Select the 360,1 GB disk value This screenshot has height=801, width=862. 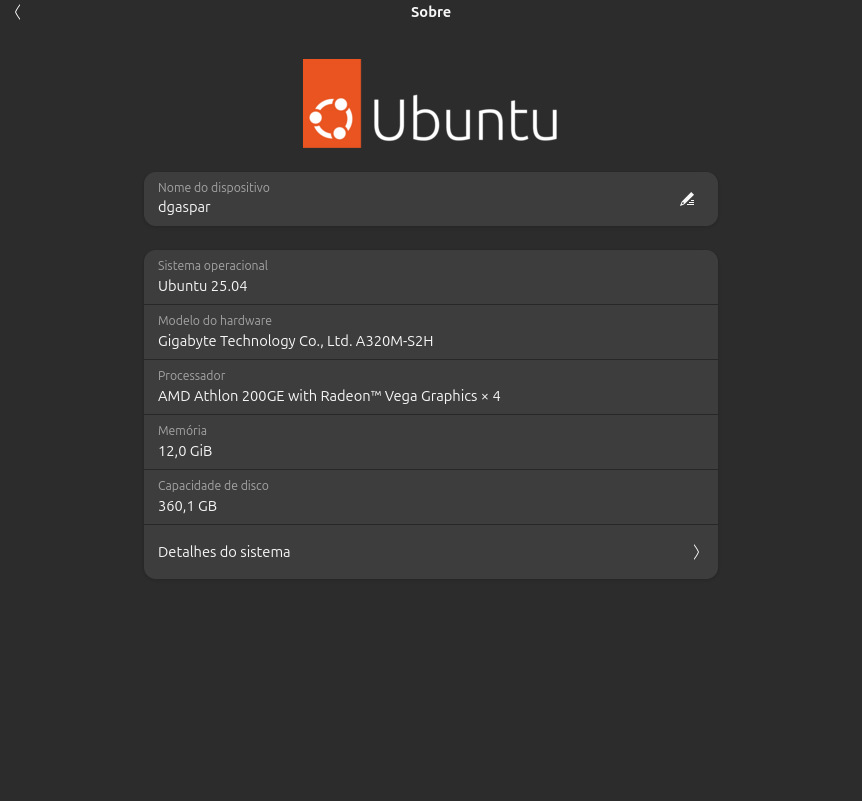187,506
